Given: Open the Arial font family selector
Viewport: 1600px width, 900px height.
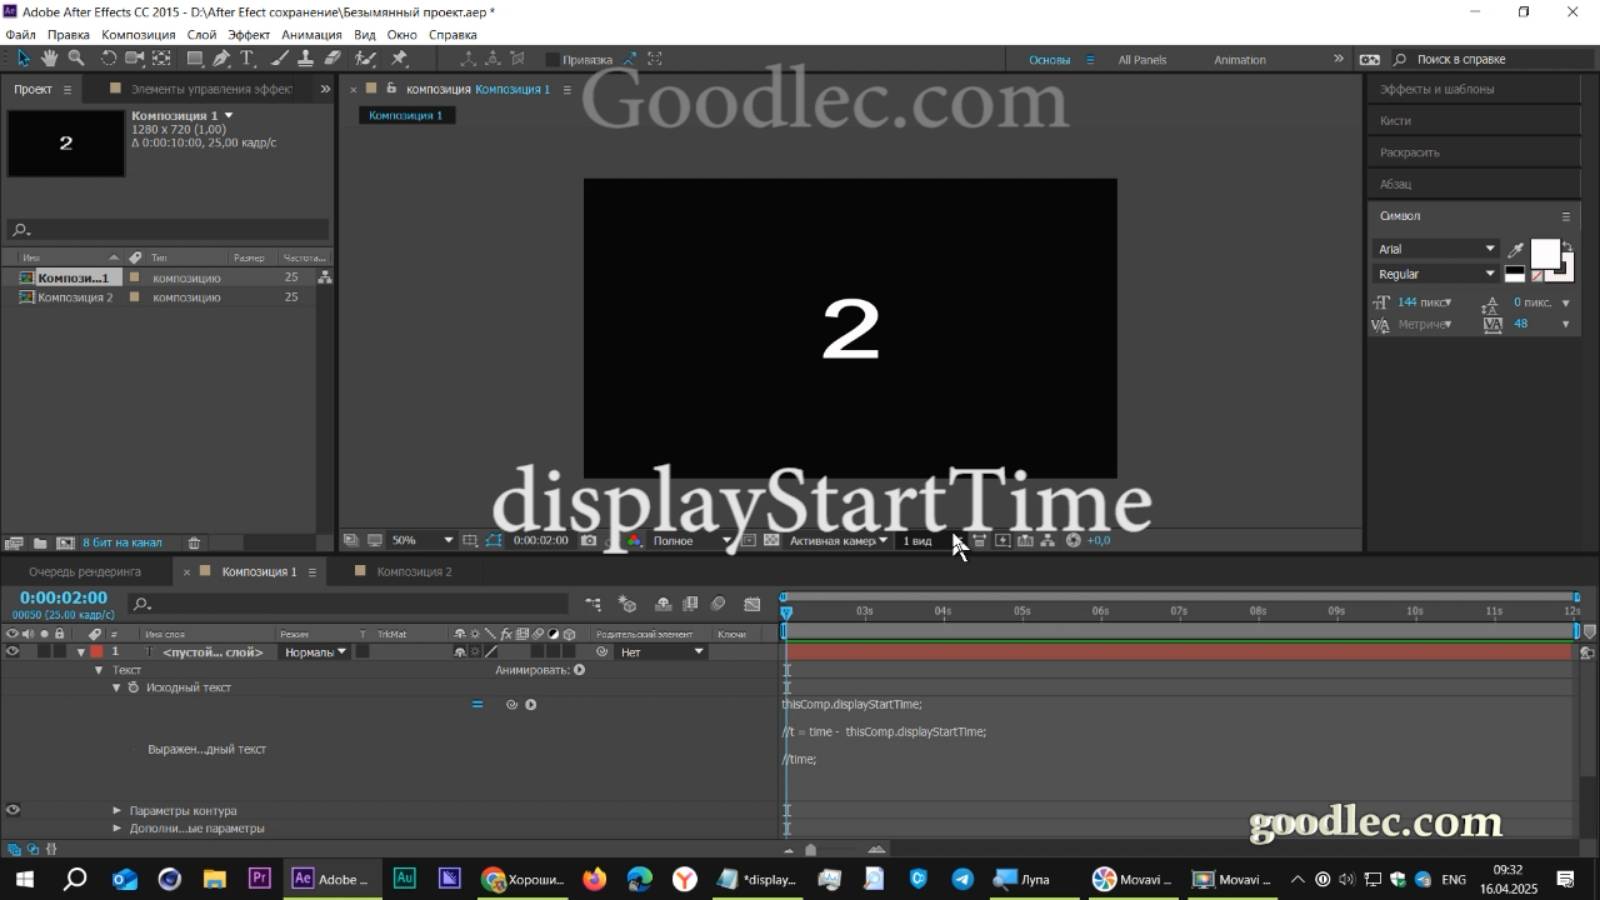Looking at the screenshot, I should click(1435, 248).
